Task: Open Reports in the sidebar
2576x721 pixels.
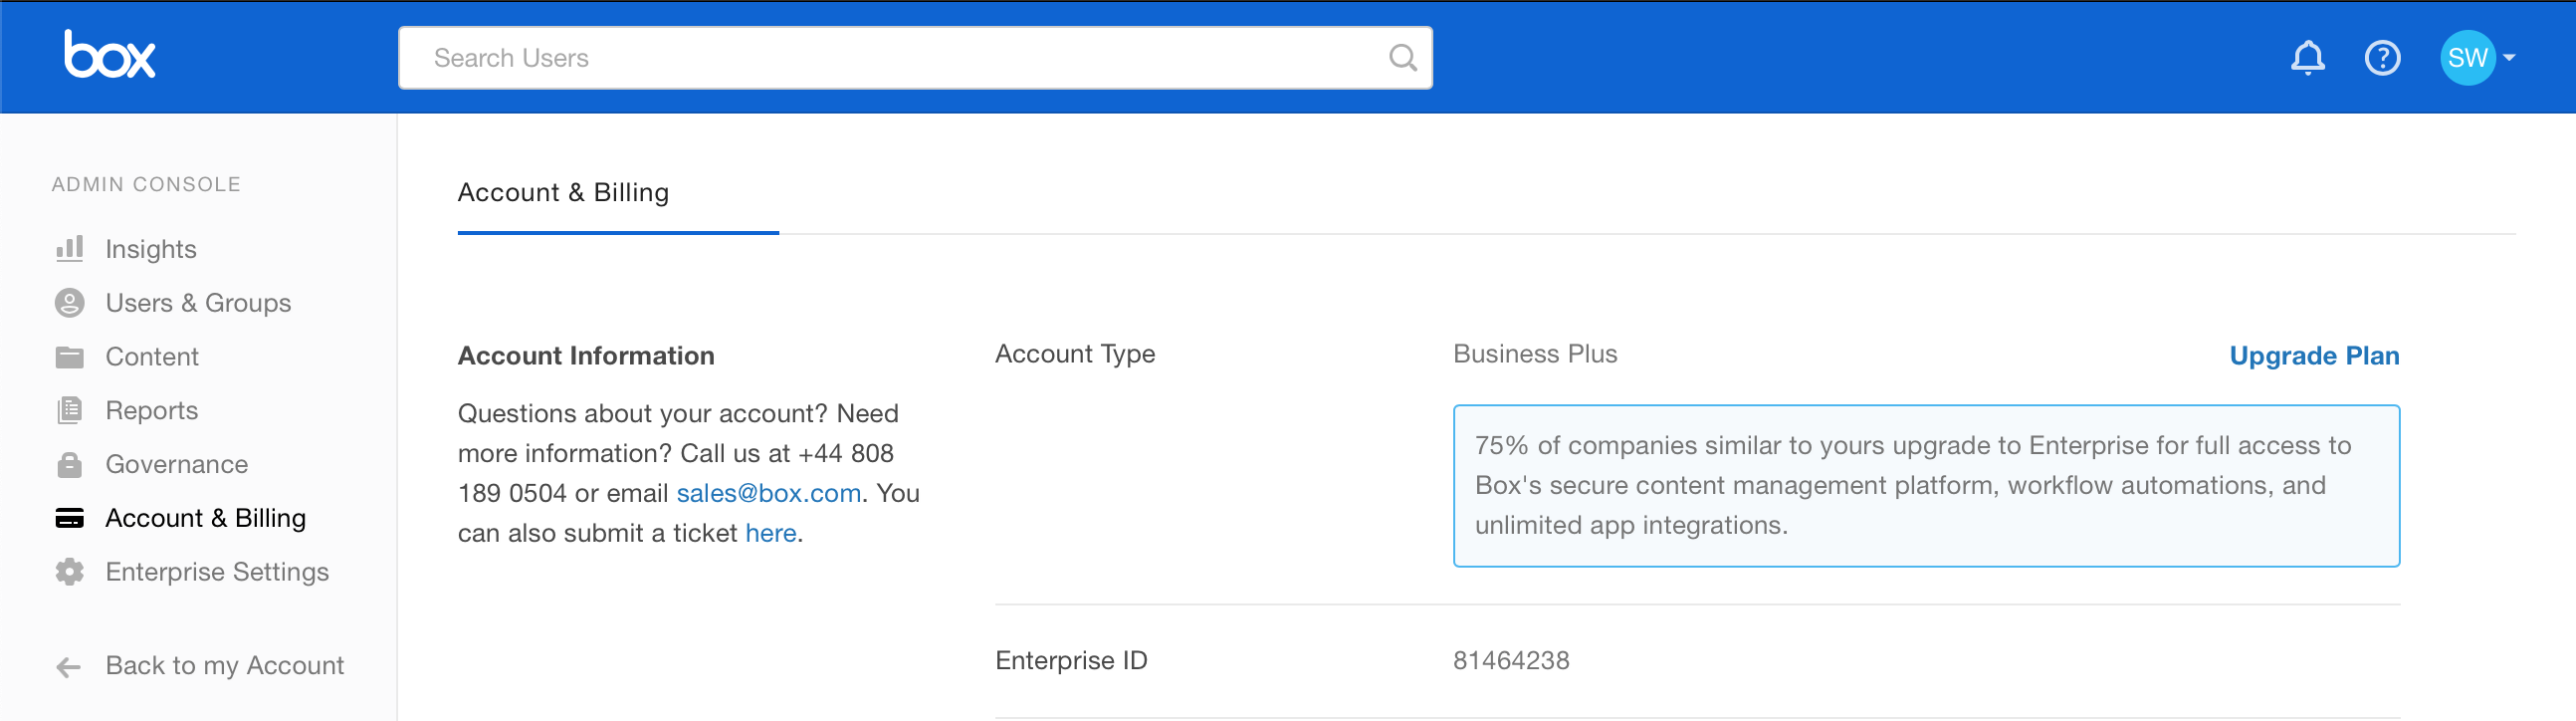Action: [x=152, y=410]
